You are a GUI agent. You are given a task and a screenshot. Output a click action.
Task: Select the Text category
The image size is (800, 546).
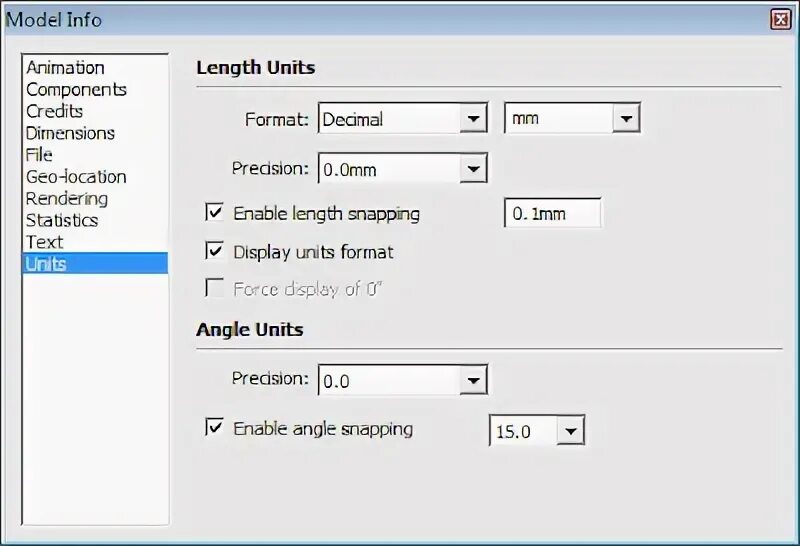[x=45, y=242]
